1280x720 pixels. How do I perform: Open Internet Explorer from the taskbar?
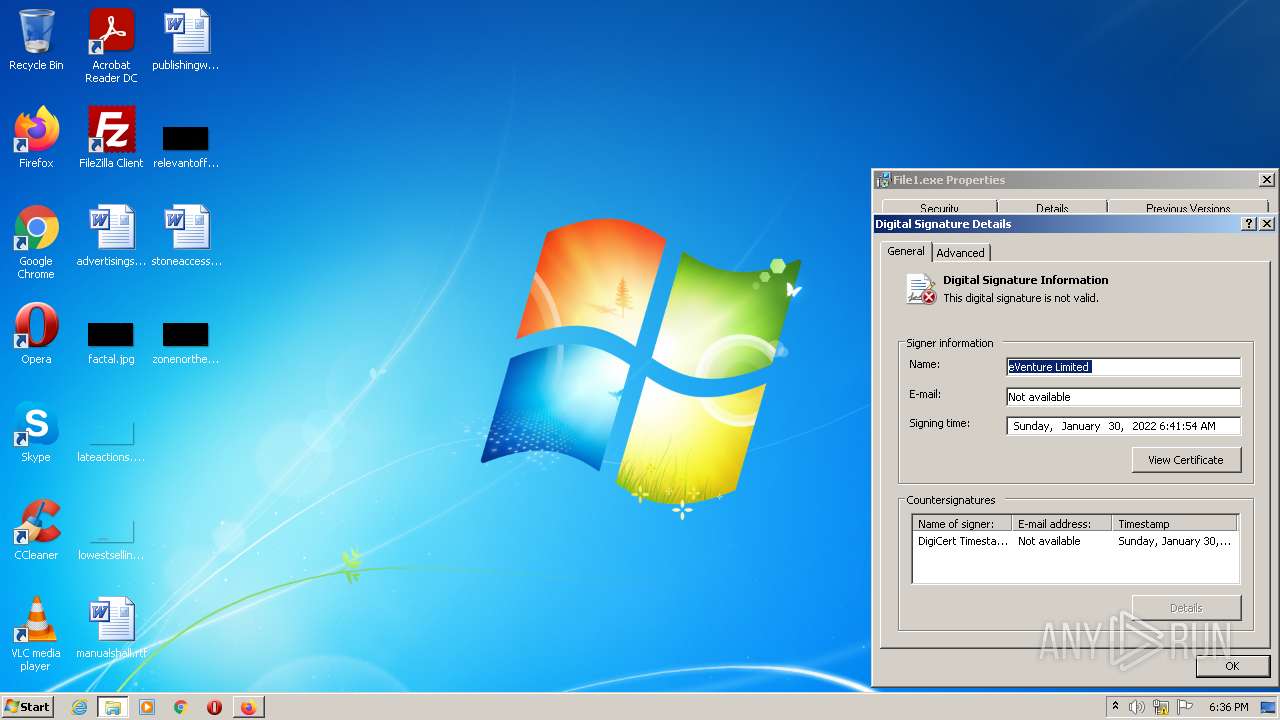[80, 707]
